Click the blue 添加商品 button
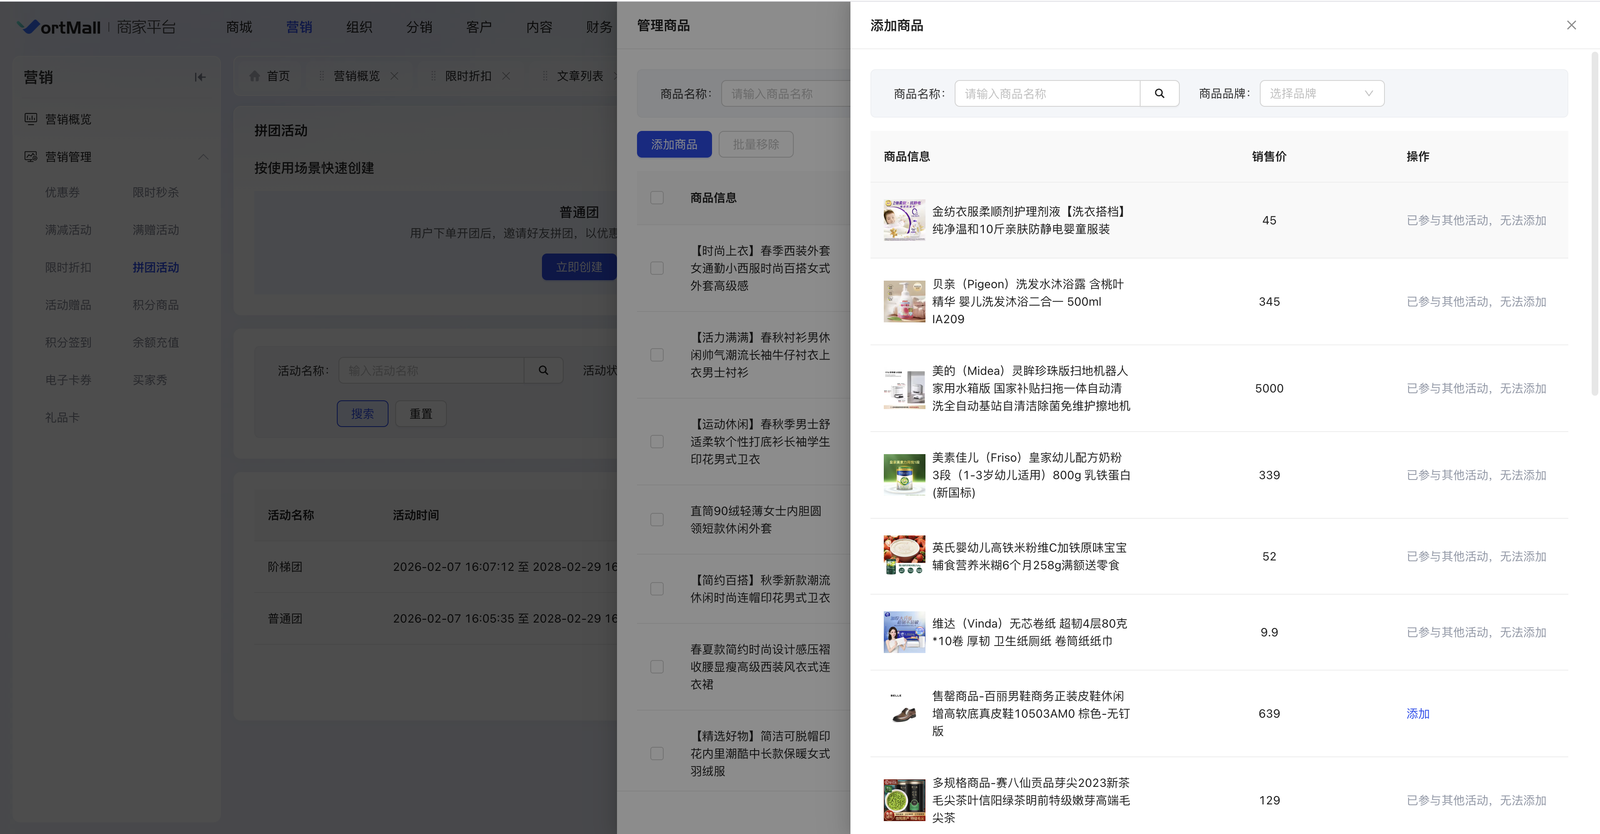The height and width of the screenshot is (834, 1600). point(674,145)
